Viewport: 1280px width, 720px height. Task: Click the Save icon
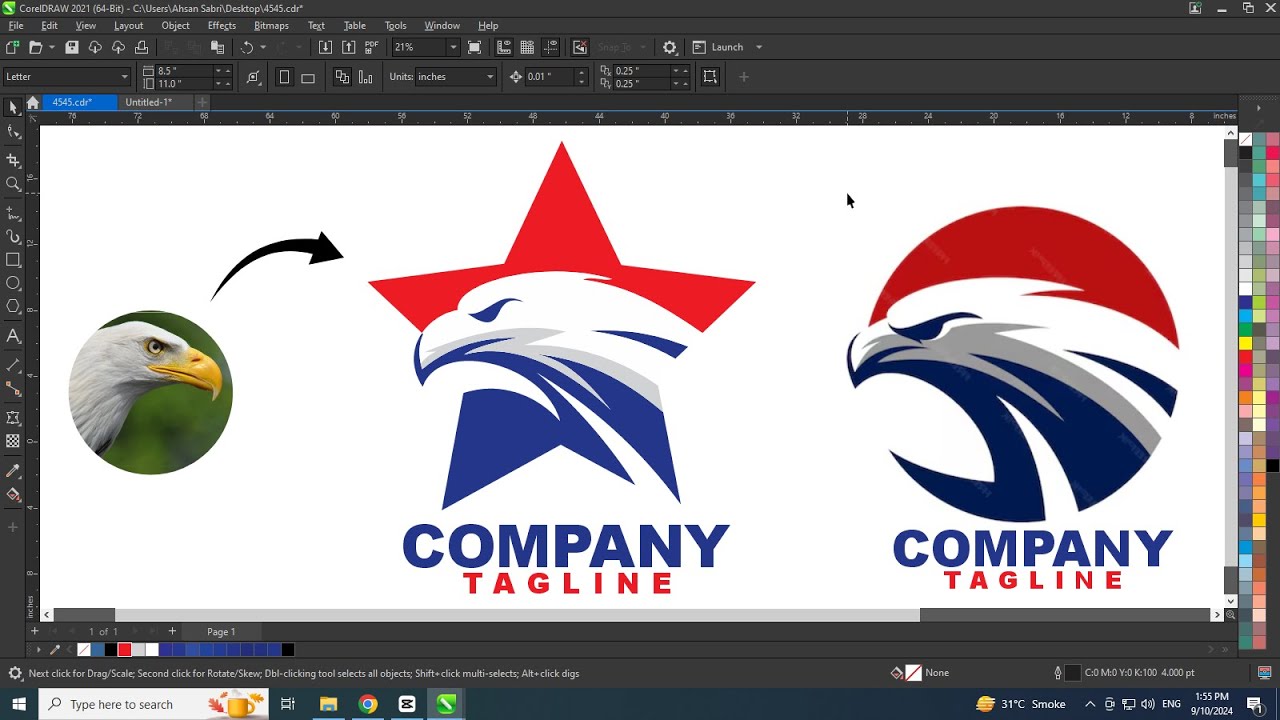click(72, 47)
